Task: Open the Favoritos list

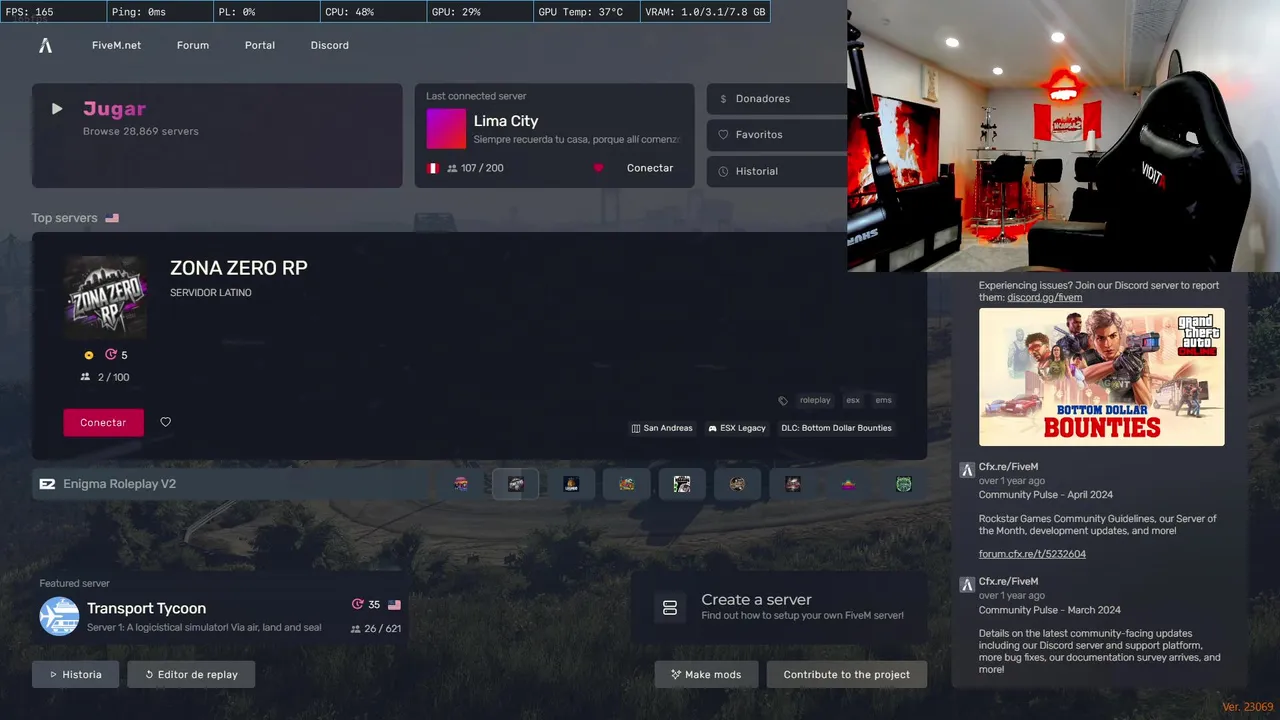Action: click(x=776, y=135)
